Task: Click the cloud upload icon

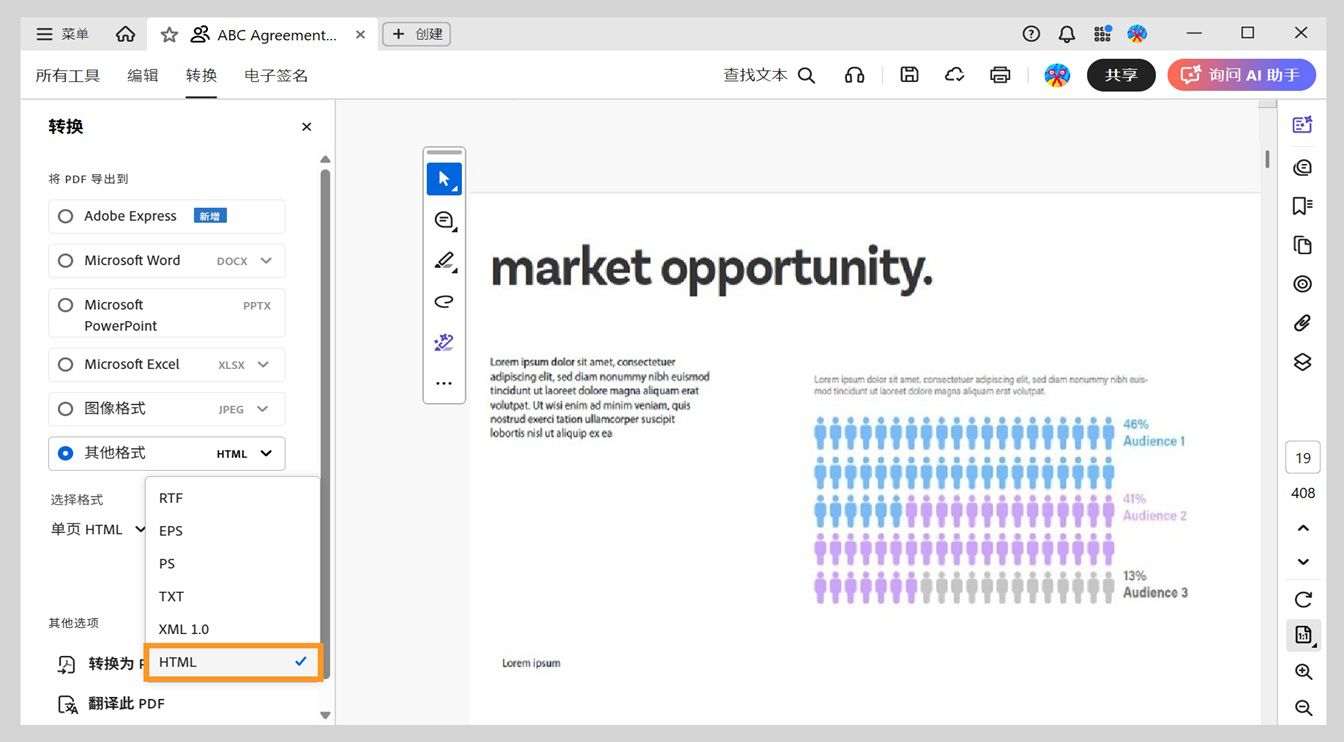Action: tap(954, 74)
